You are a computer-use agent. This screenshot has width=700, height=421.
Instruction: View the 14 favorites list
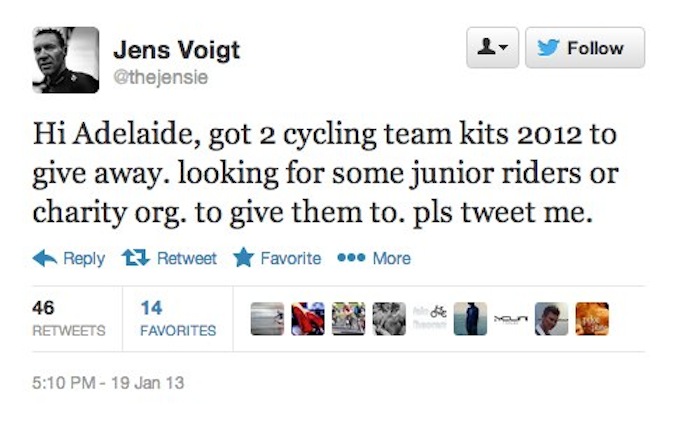(178, 319)
